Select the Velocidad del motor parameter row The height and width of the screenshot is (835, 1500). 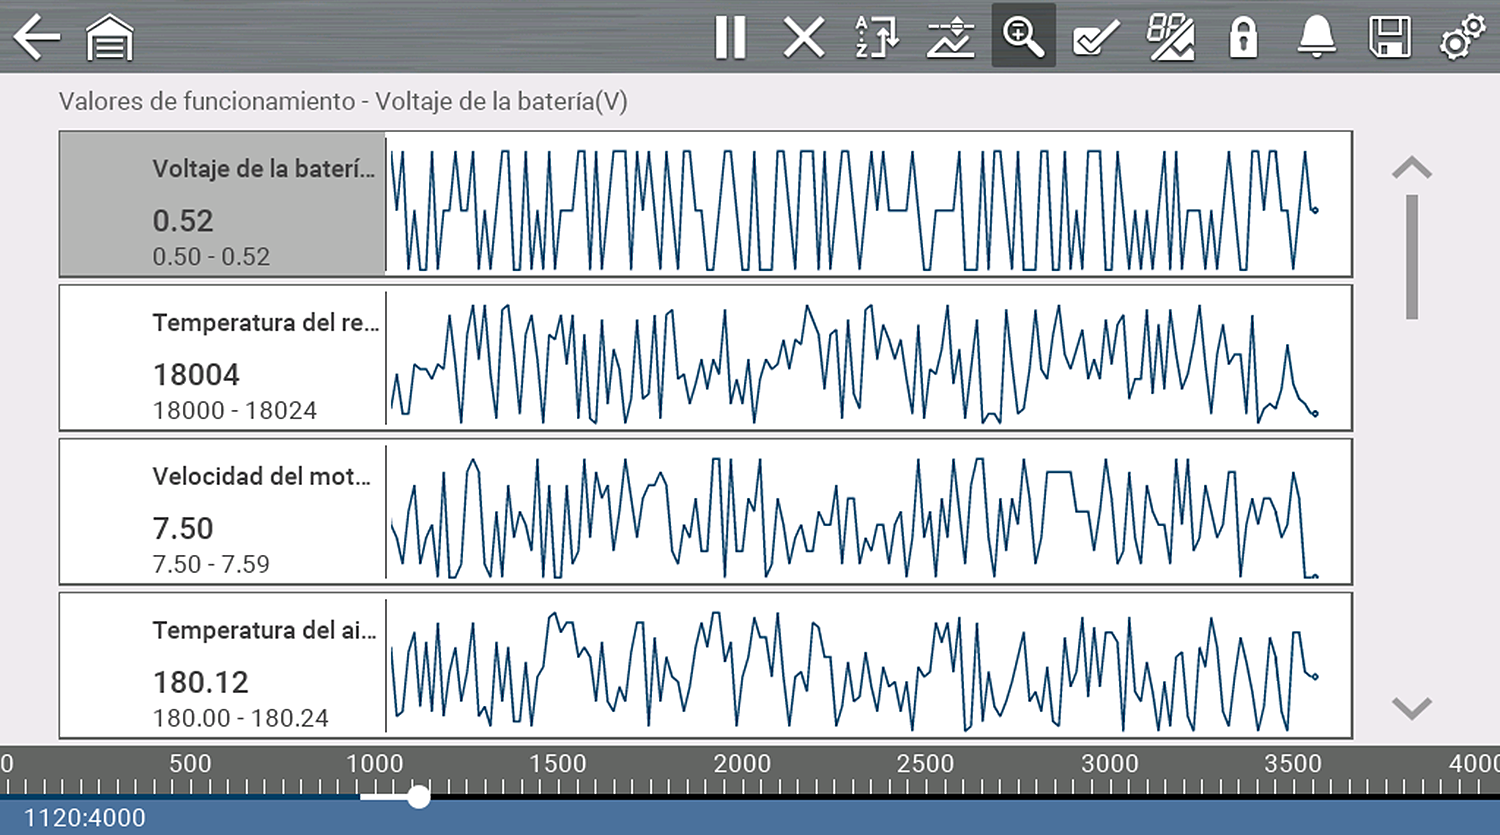click(x=223, y=512)
